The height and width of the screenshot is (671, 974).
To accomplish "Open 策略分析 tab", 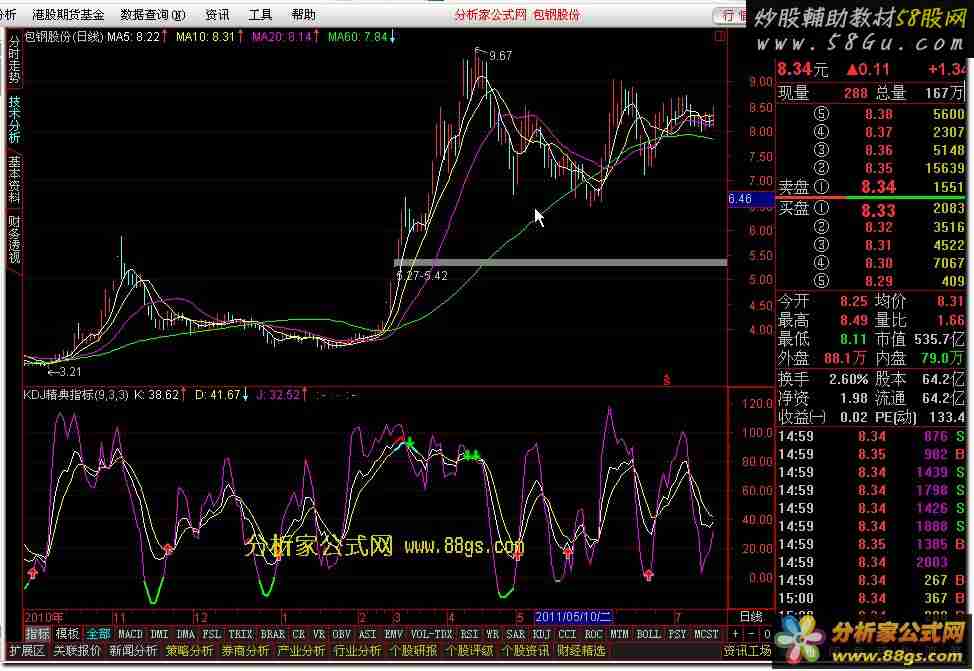I will [189, 650].
